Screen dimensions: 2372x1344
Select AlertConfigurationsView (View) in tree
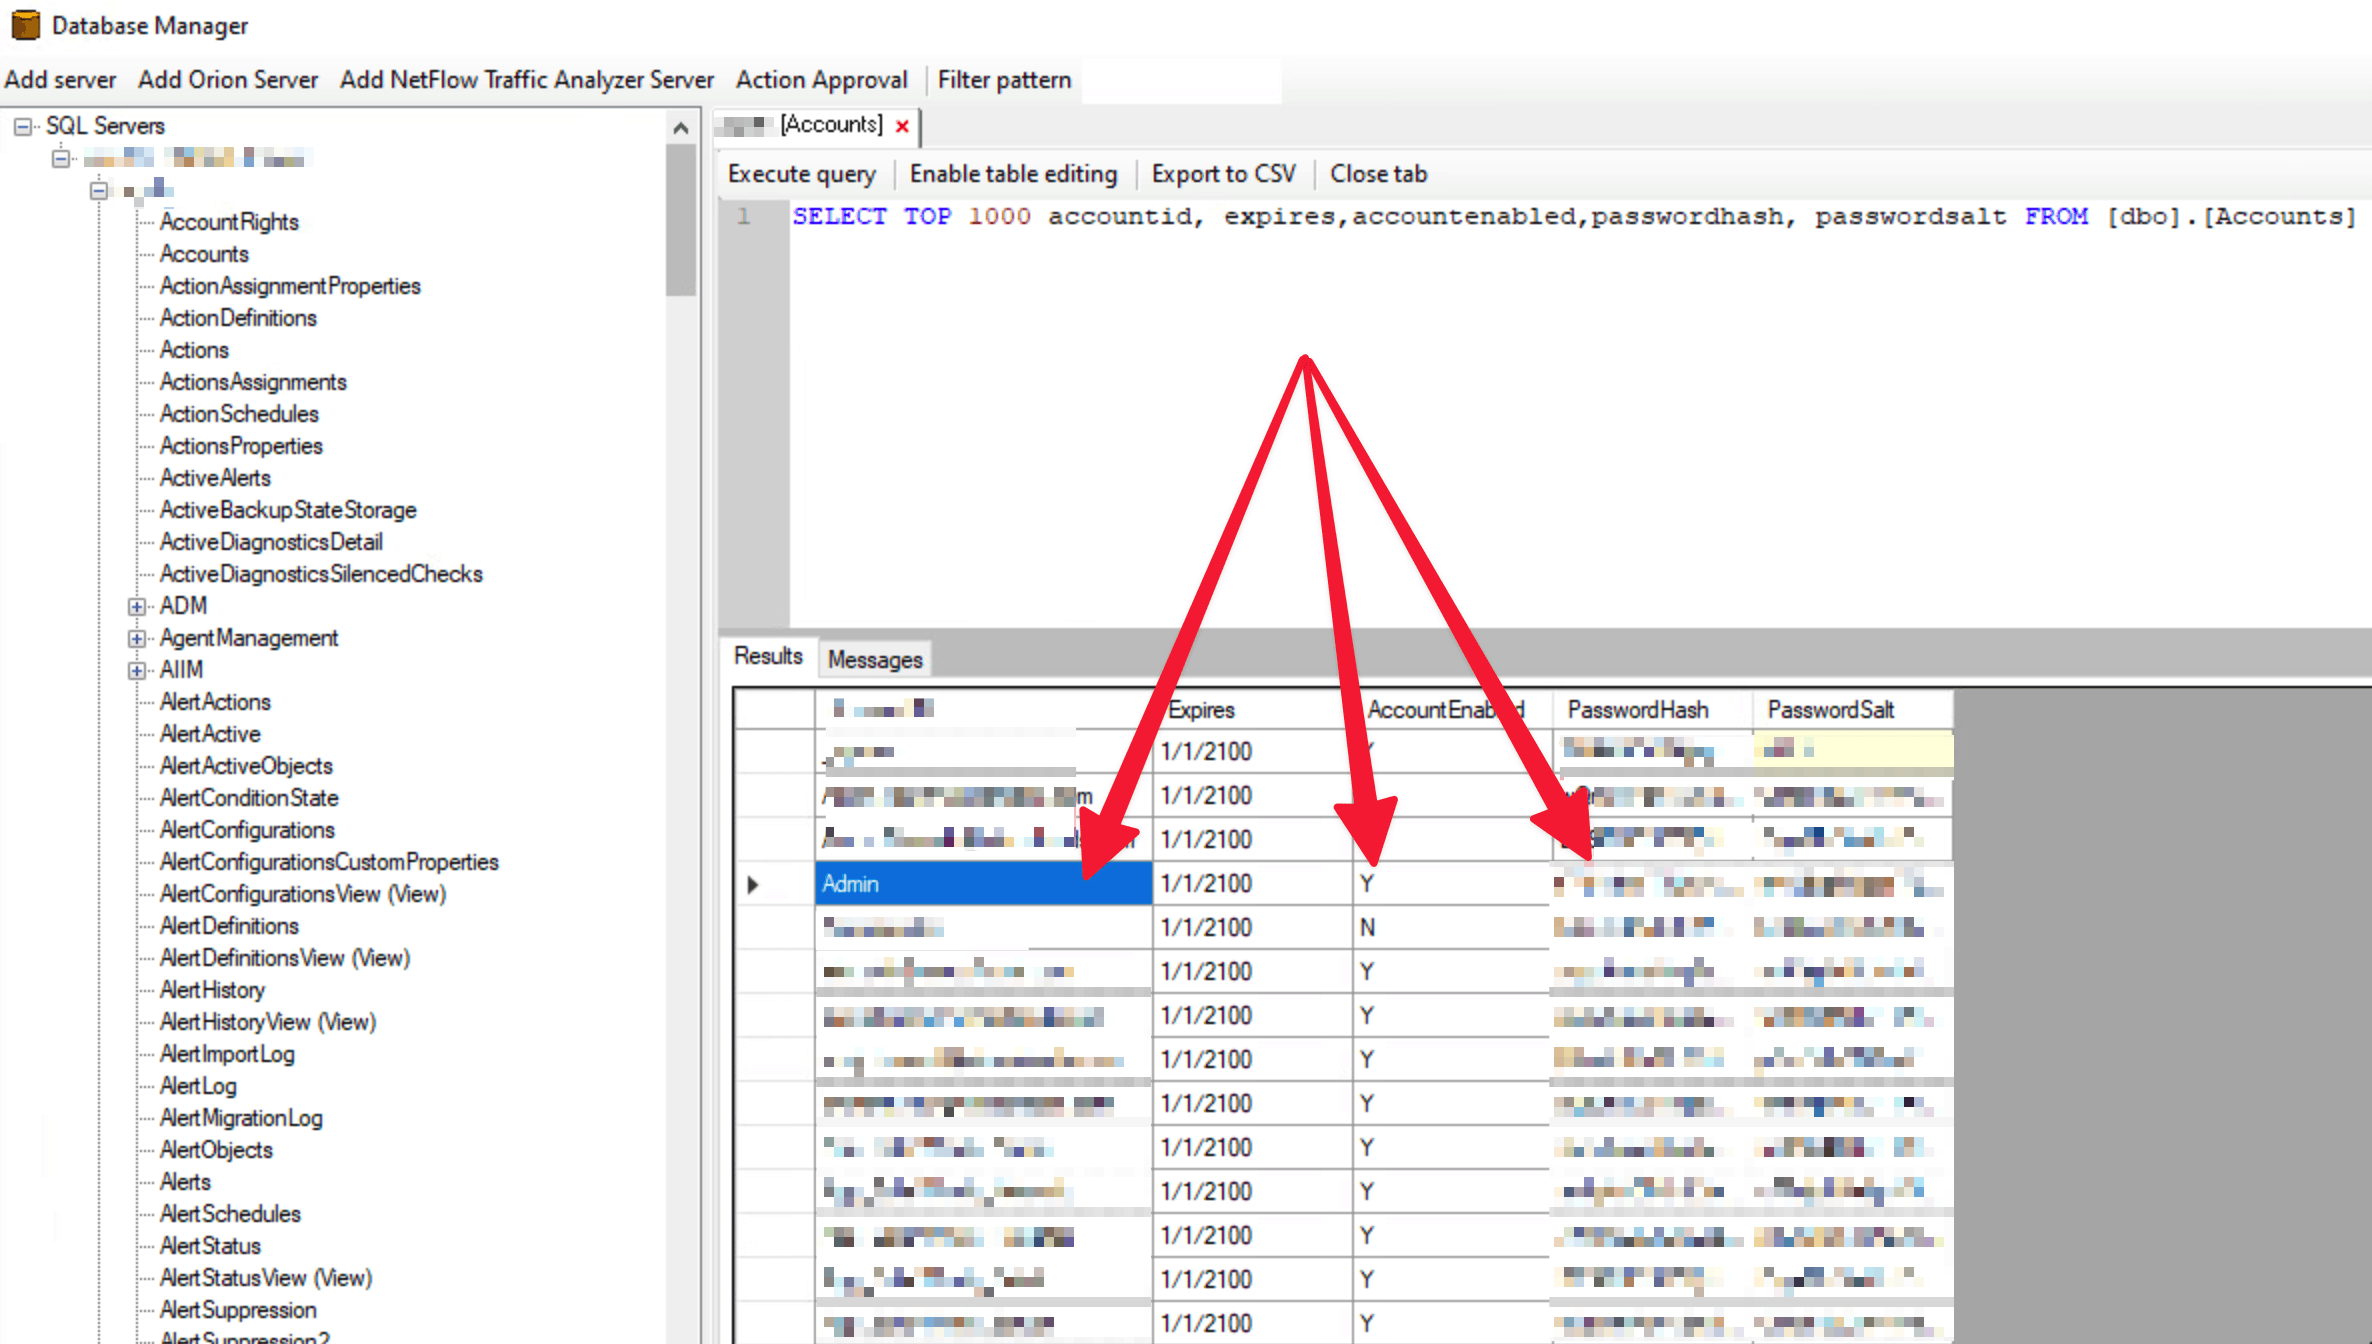[303, 894]
